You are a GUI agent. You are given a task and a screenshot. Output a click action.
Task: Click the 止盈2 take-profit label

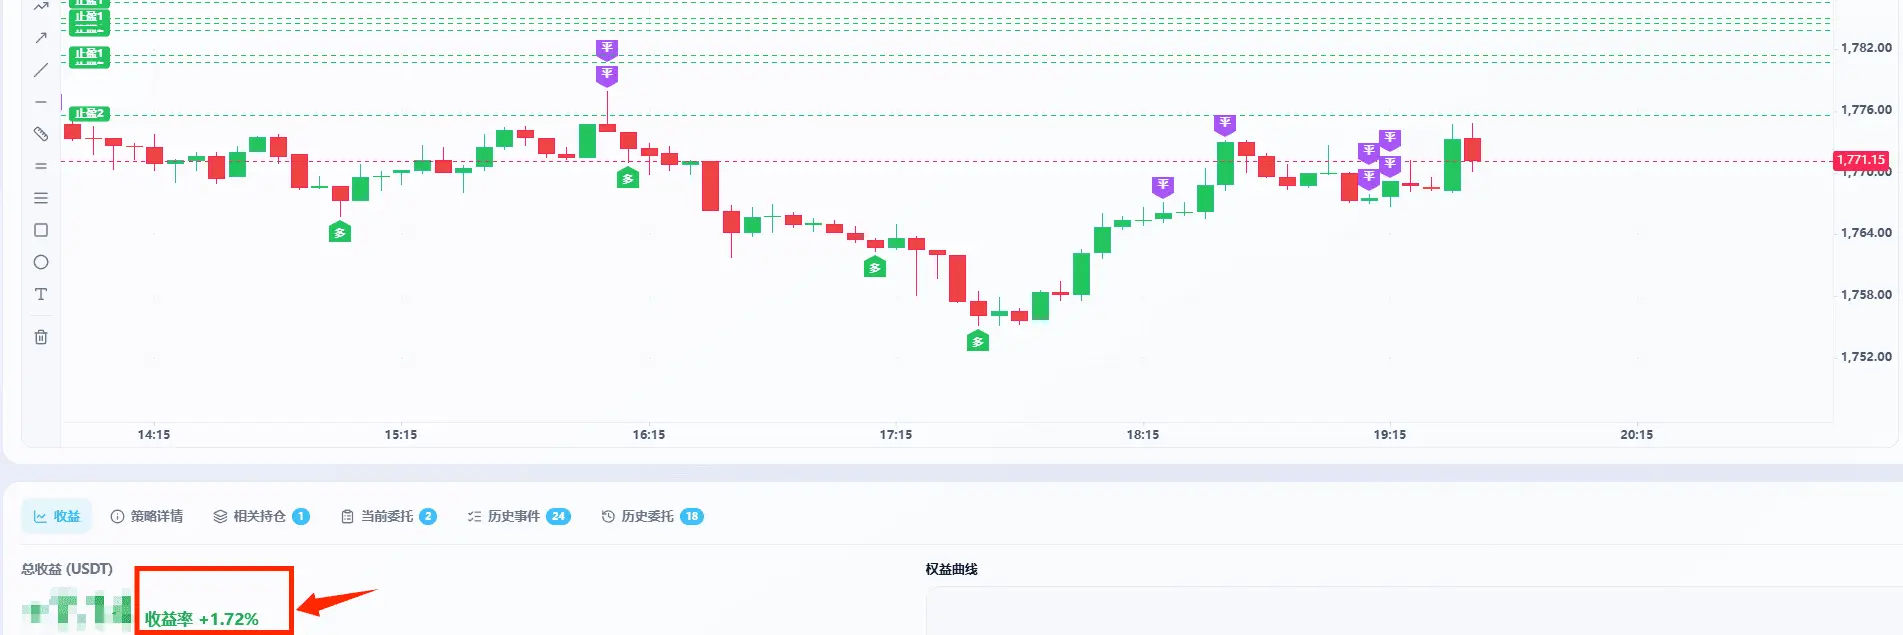point(89,113)
